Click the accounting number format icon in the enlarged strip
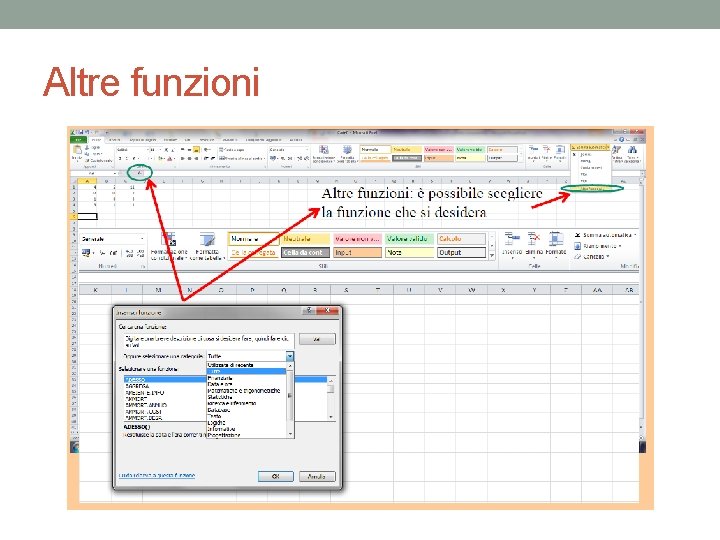Screen dimensions: 720x540 coord(86,253)
